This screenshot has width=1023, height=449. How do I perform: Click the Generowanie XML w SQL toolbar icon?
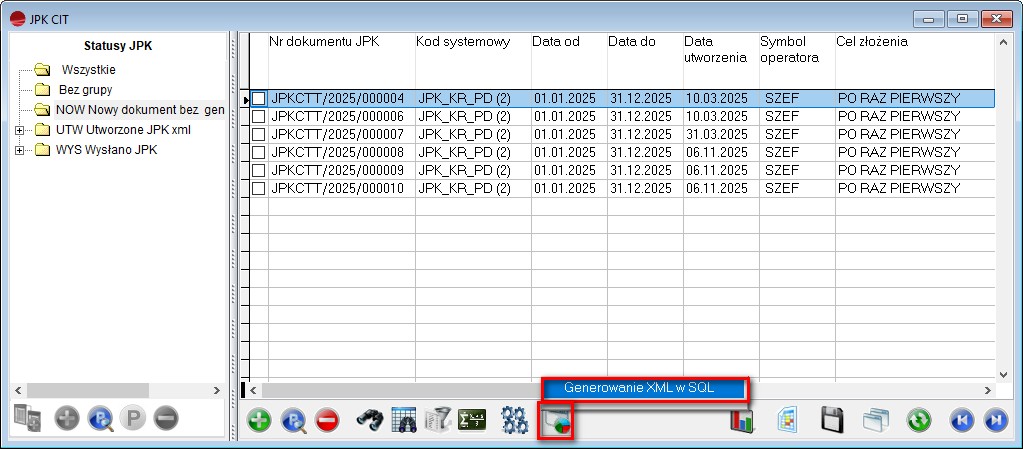[x=555, y=421]
